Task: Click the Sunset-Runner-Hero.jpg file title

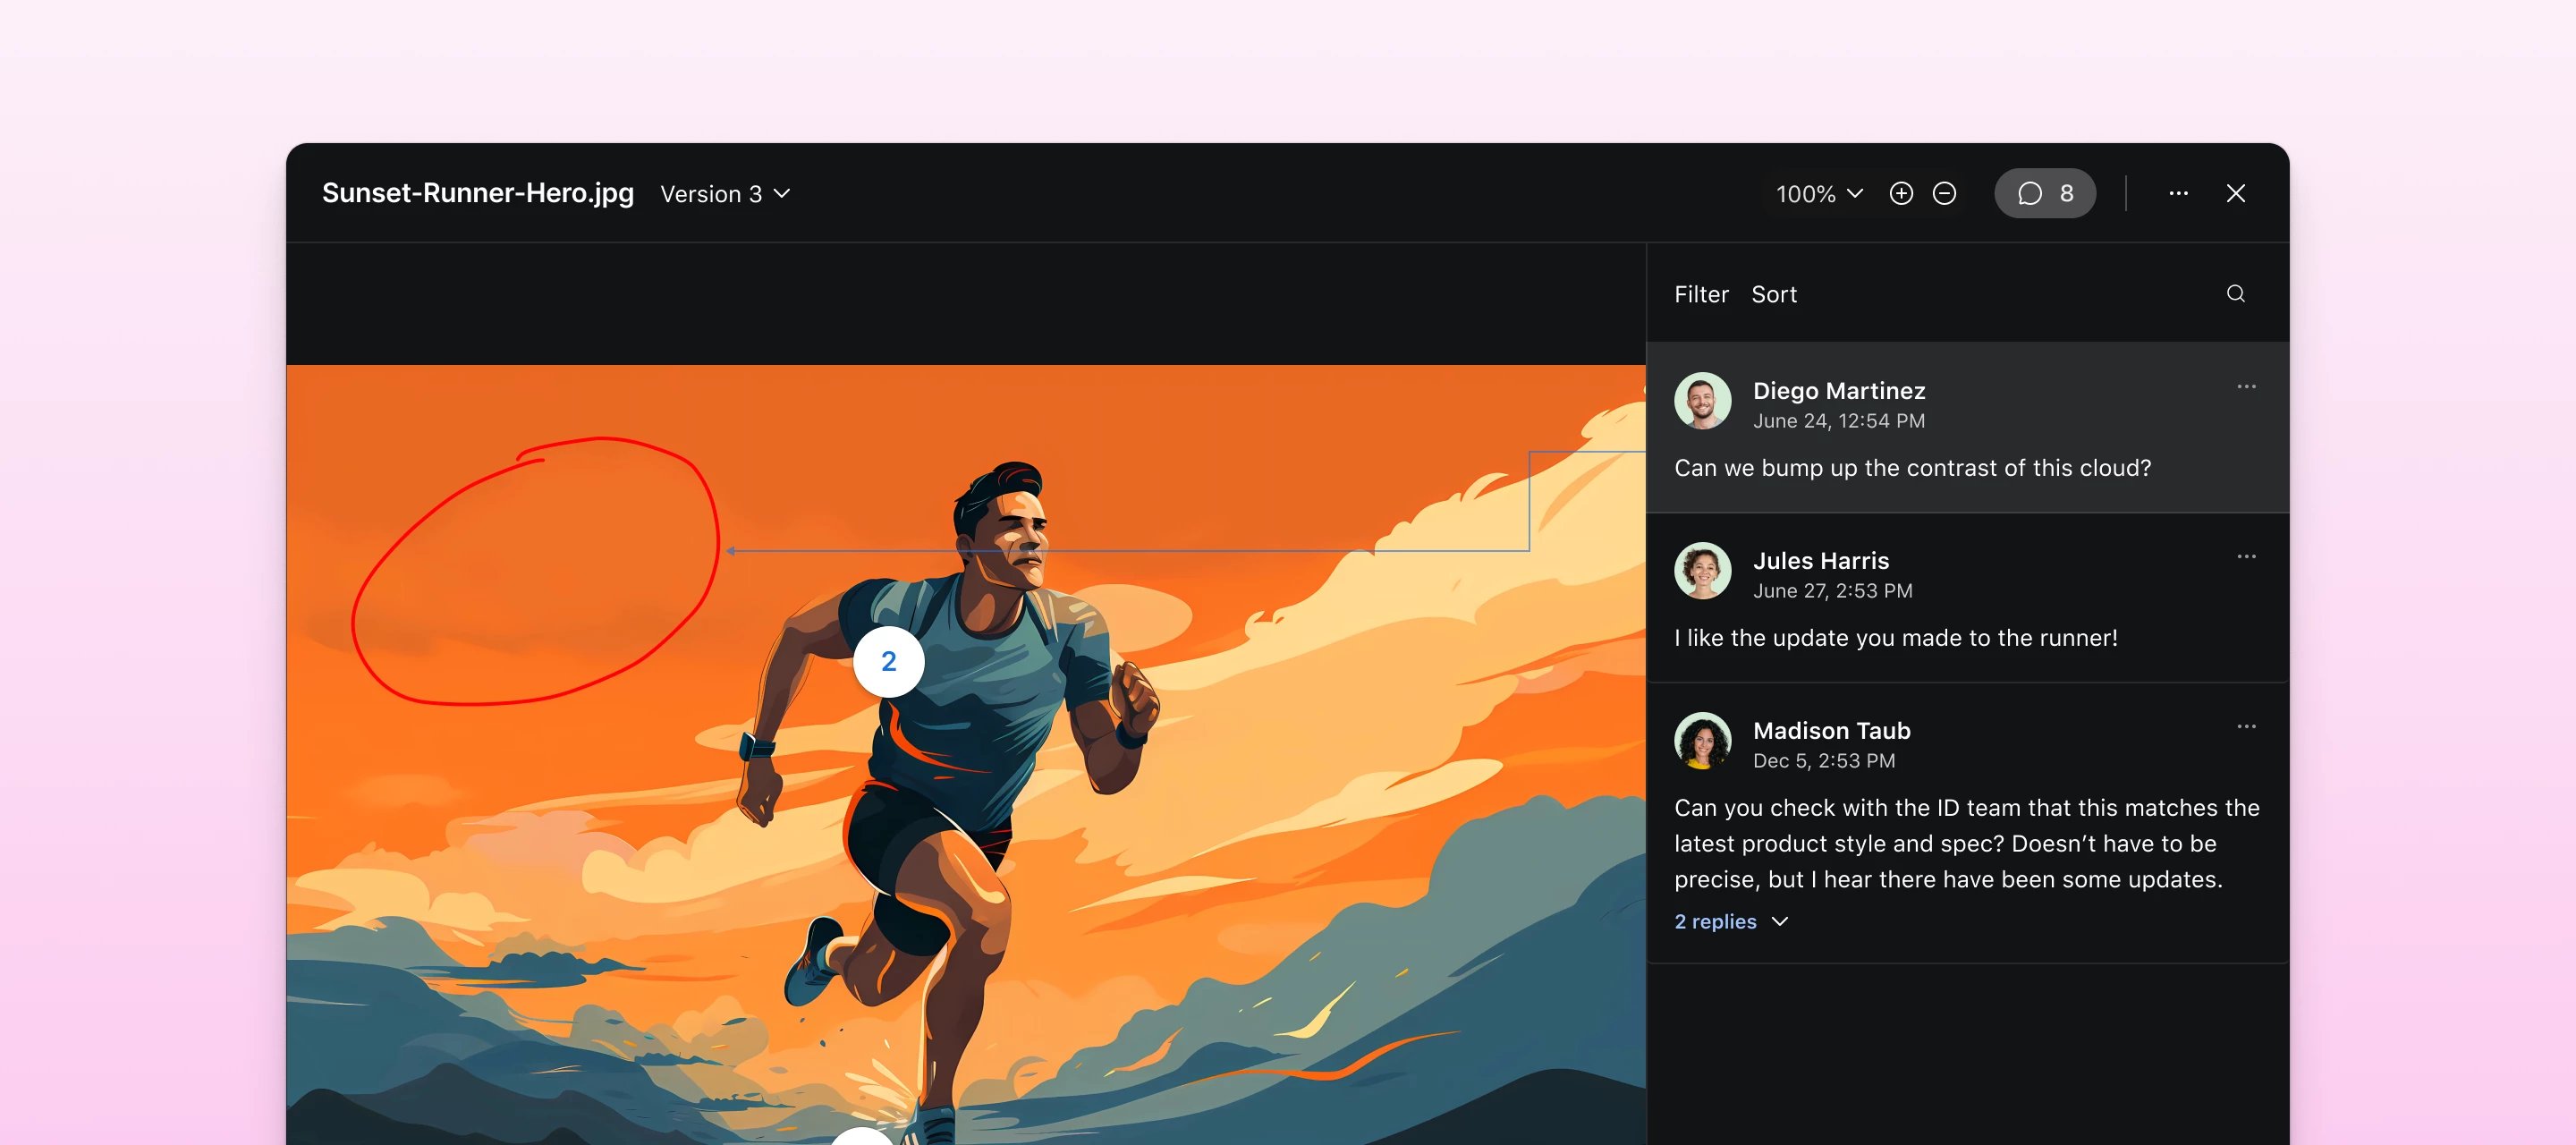Action: tap(477, 193)
